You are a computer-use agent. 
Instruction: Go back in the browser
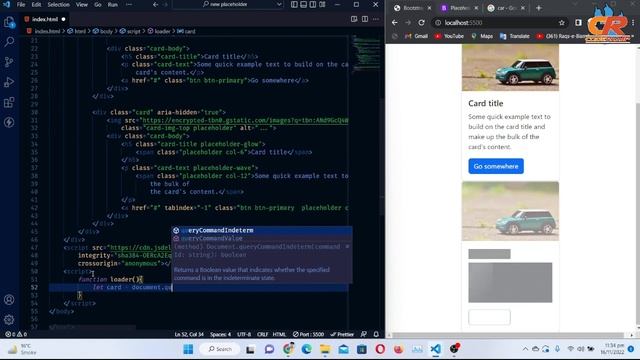395,22
